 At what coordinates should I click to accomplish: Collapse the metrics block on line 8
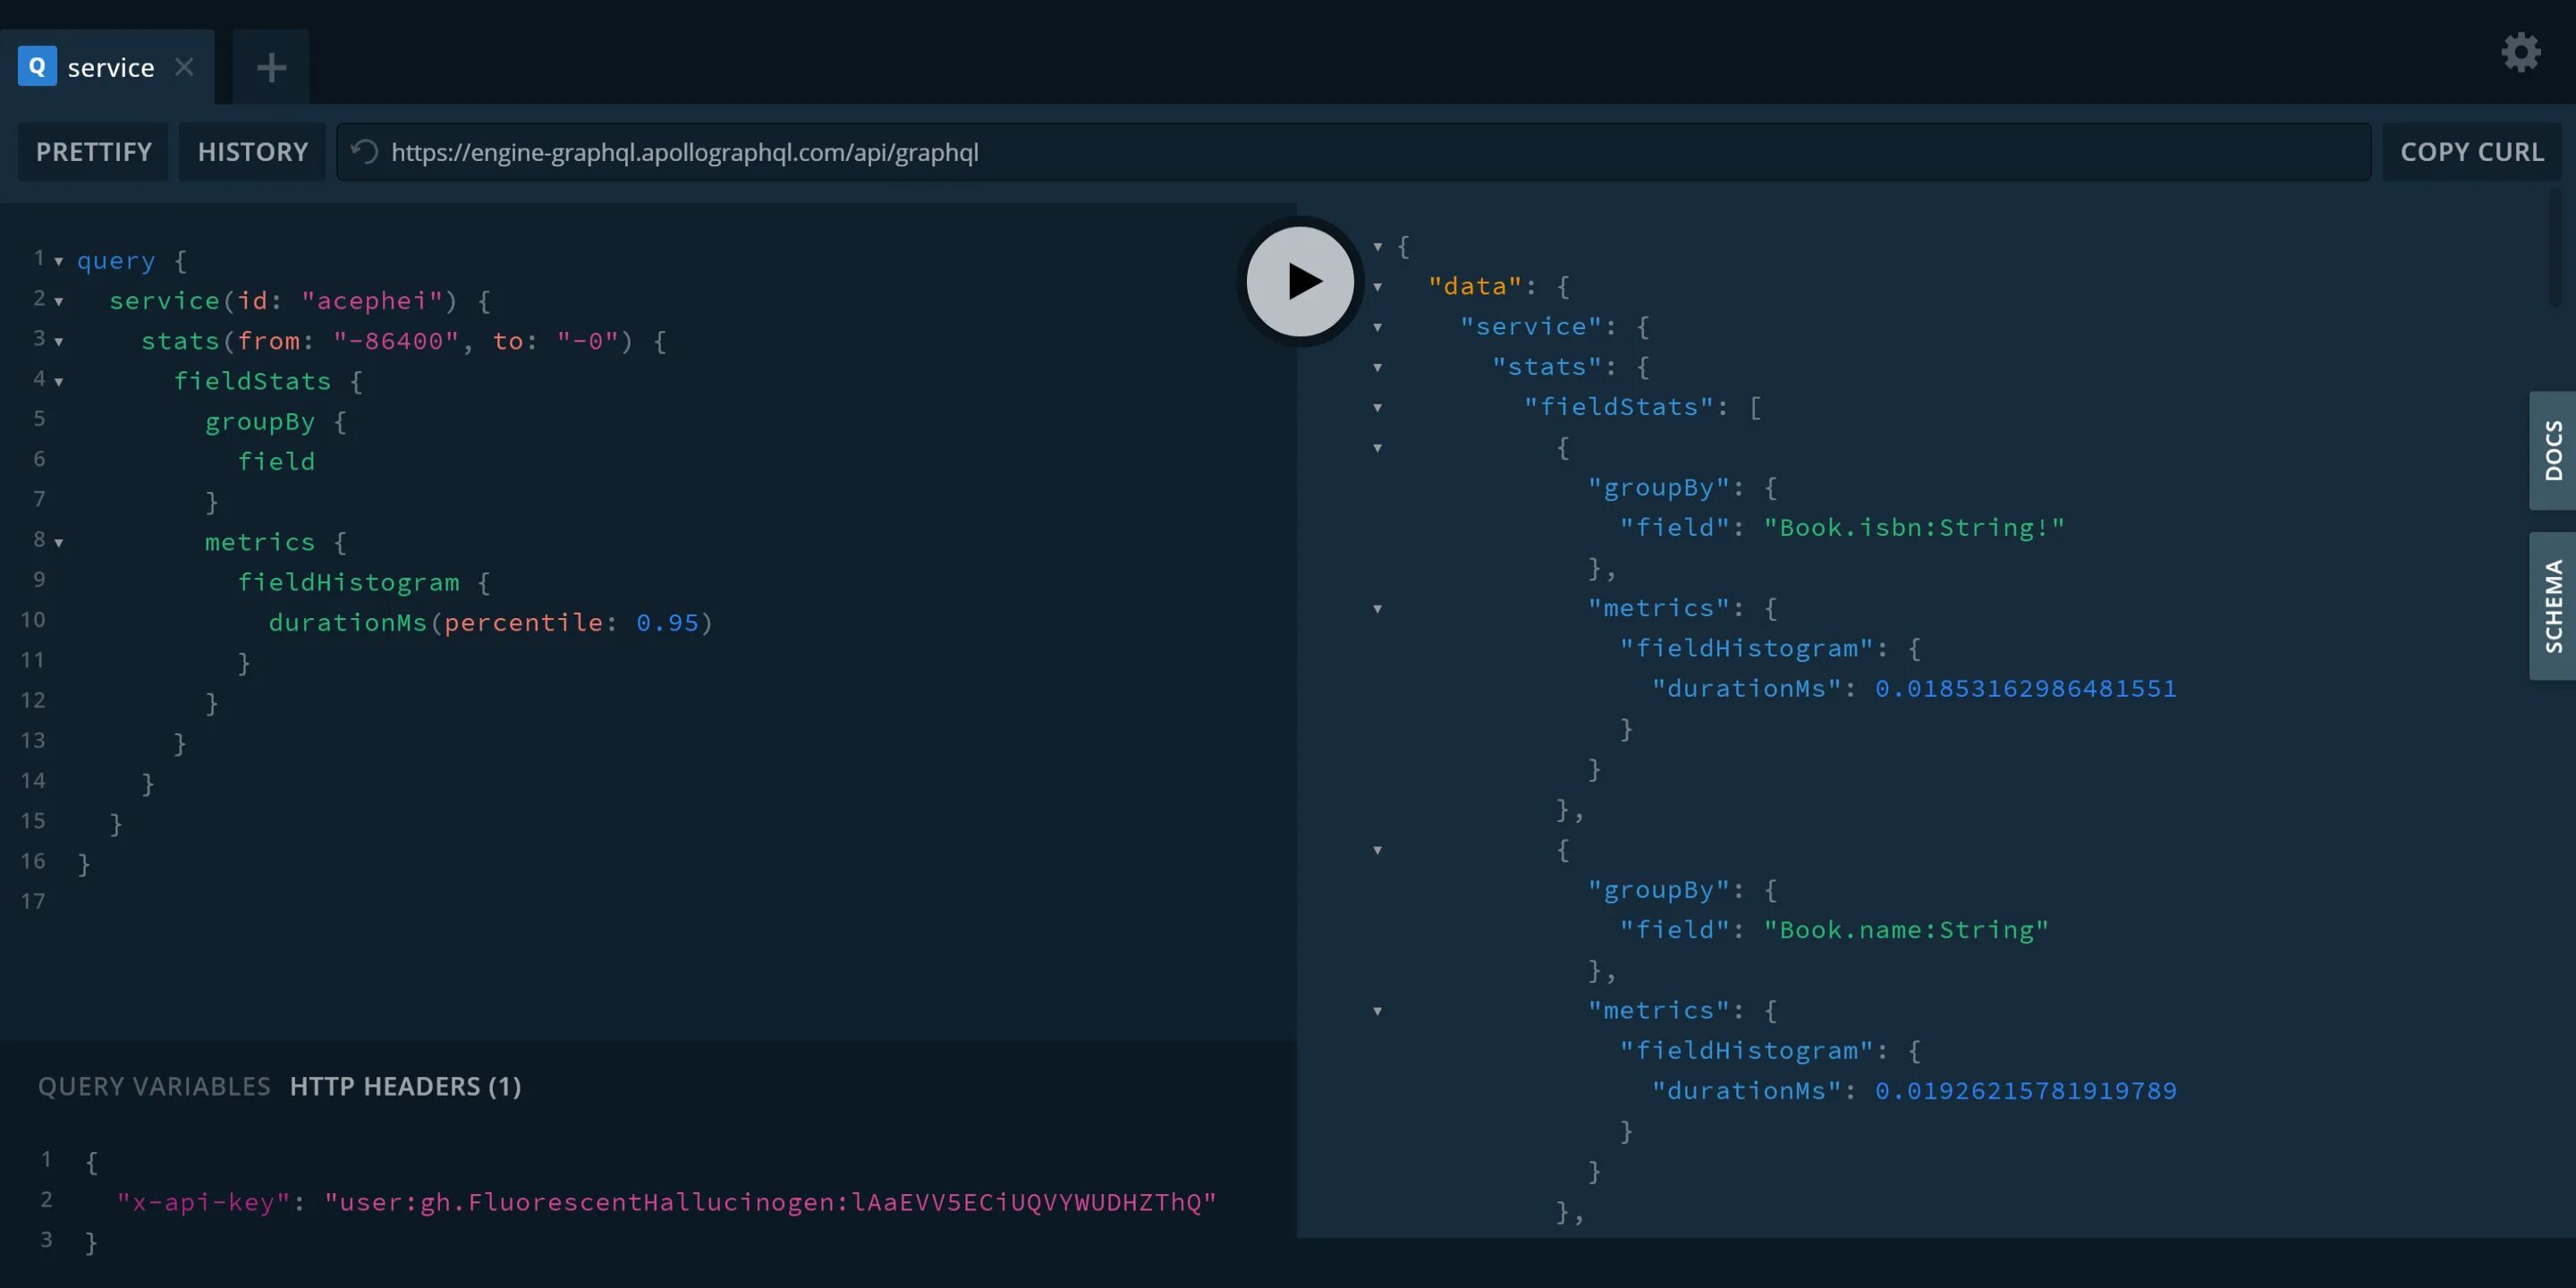59,543
